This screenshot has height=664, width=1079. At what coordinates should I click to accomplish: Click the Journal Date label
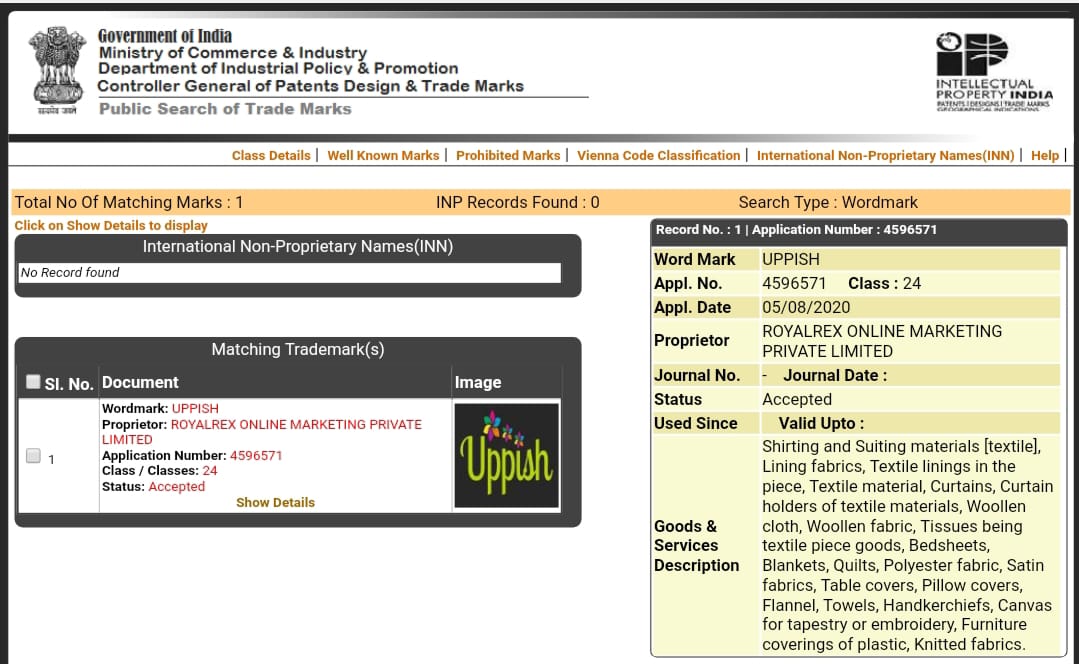point(835,376)
